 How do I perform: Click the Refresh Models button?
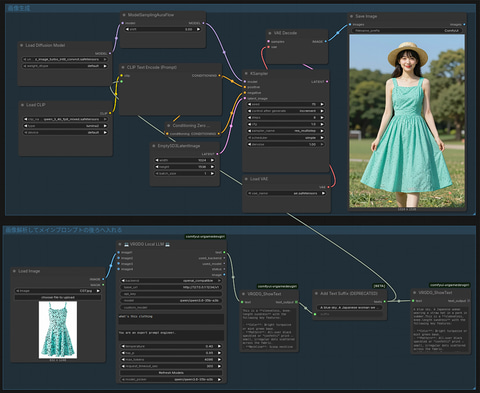[x=171, y=373]
